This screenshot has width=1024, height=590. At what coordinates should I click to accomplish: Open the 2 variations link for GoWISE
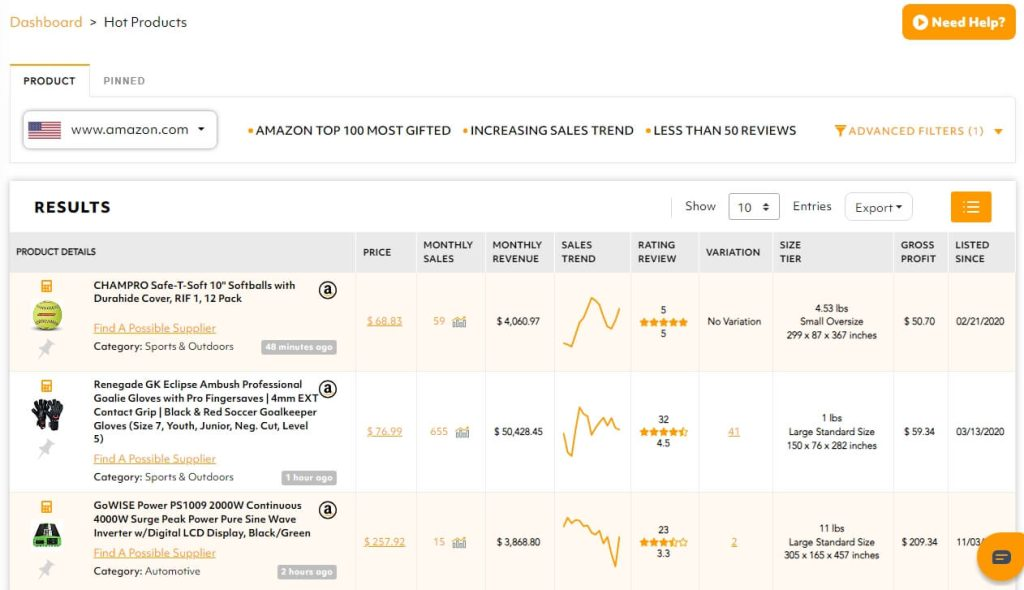pos(734,542)
